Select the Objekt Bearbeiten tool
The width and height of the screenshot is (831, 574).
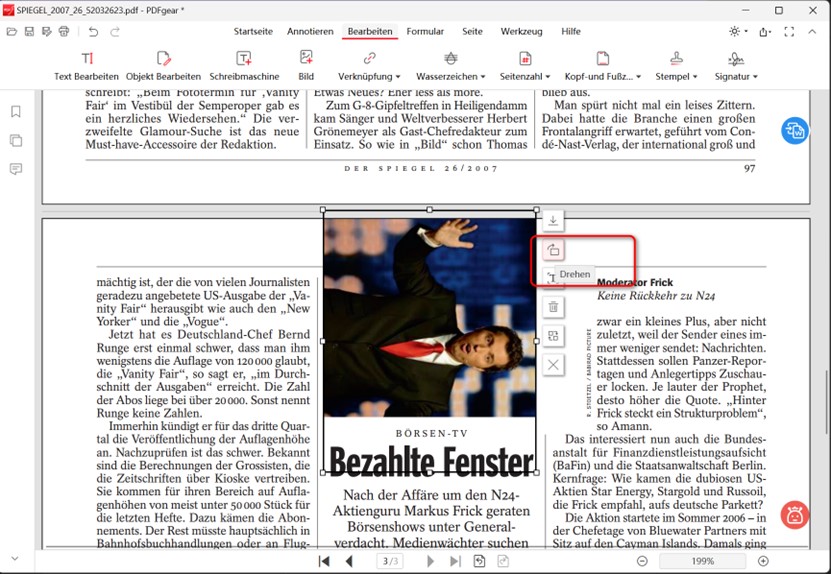pyautogui.click(x=163, y=66)
